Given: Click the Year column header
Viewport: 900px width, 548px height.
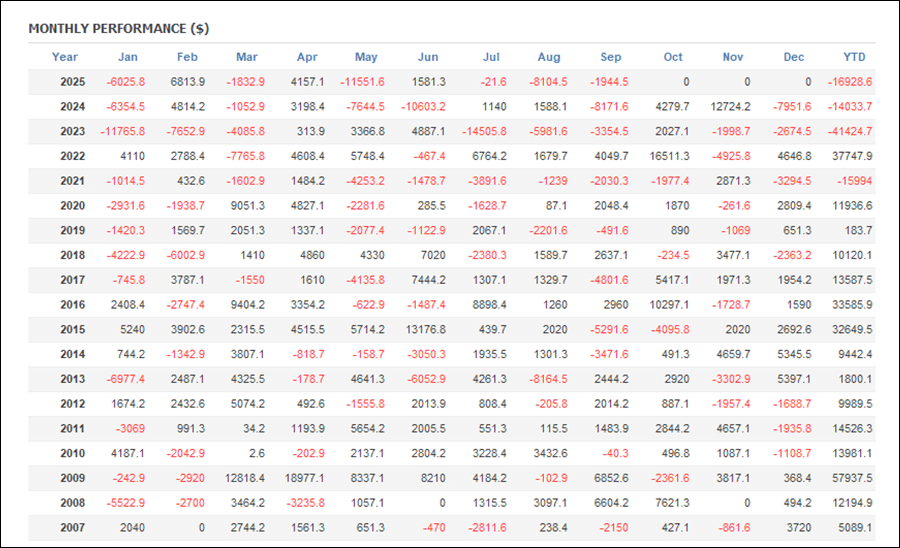Looking at the screenshot, I should pyautogui.click(x=65, y=57).
